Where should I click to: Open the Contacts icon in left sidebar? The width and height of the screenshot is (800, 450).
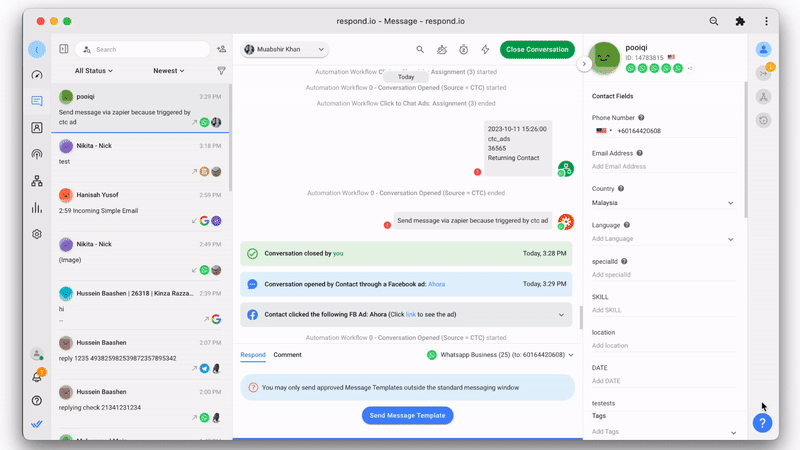(x=37, y=128)
